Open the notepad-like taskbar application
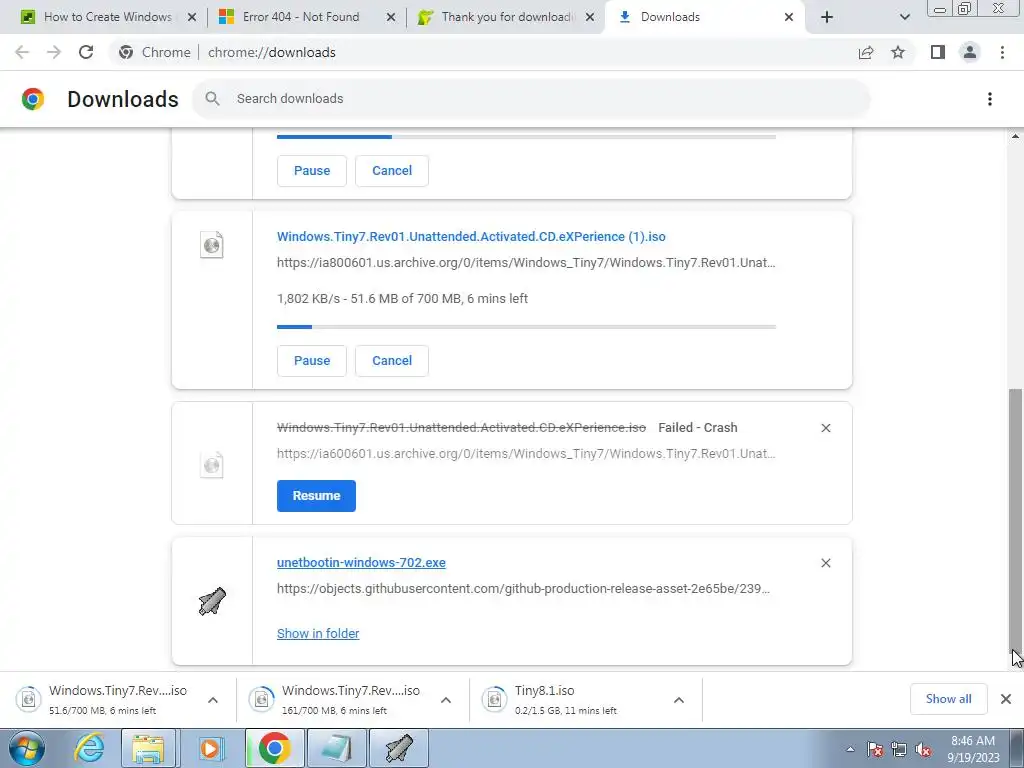 click(x=336, y=748)
